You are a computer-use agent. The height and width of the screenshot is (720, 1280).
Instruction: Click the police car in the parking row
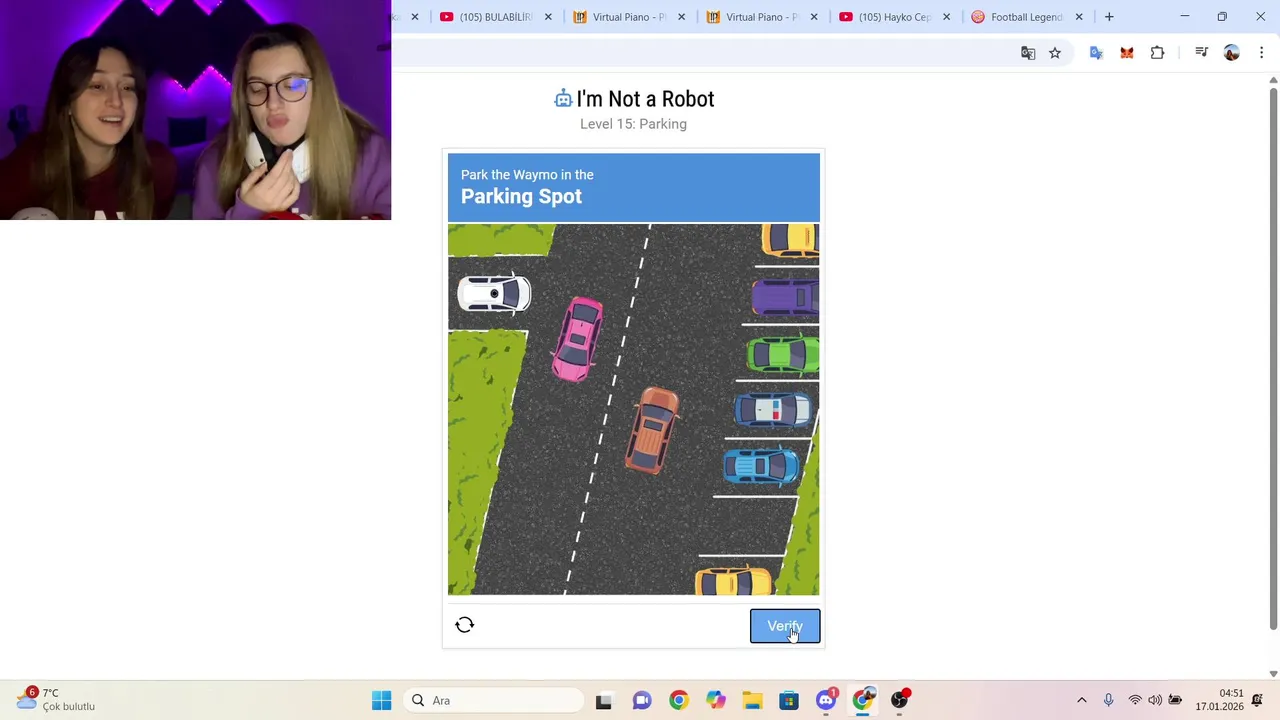(x=772, y=410)
